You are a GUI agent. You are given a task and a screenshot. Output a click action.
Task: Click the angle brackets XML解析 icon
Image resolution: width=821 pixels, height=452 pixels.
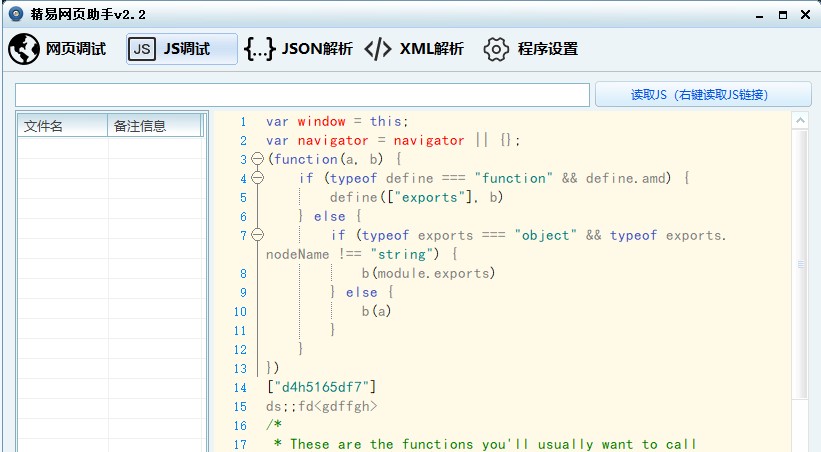click(378, 49)
